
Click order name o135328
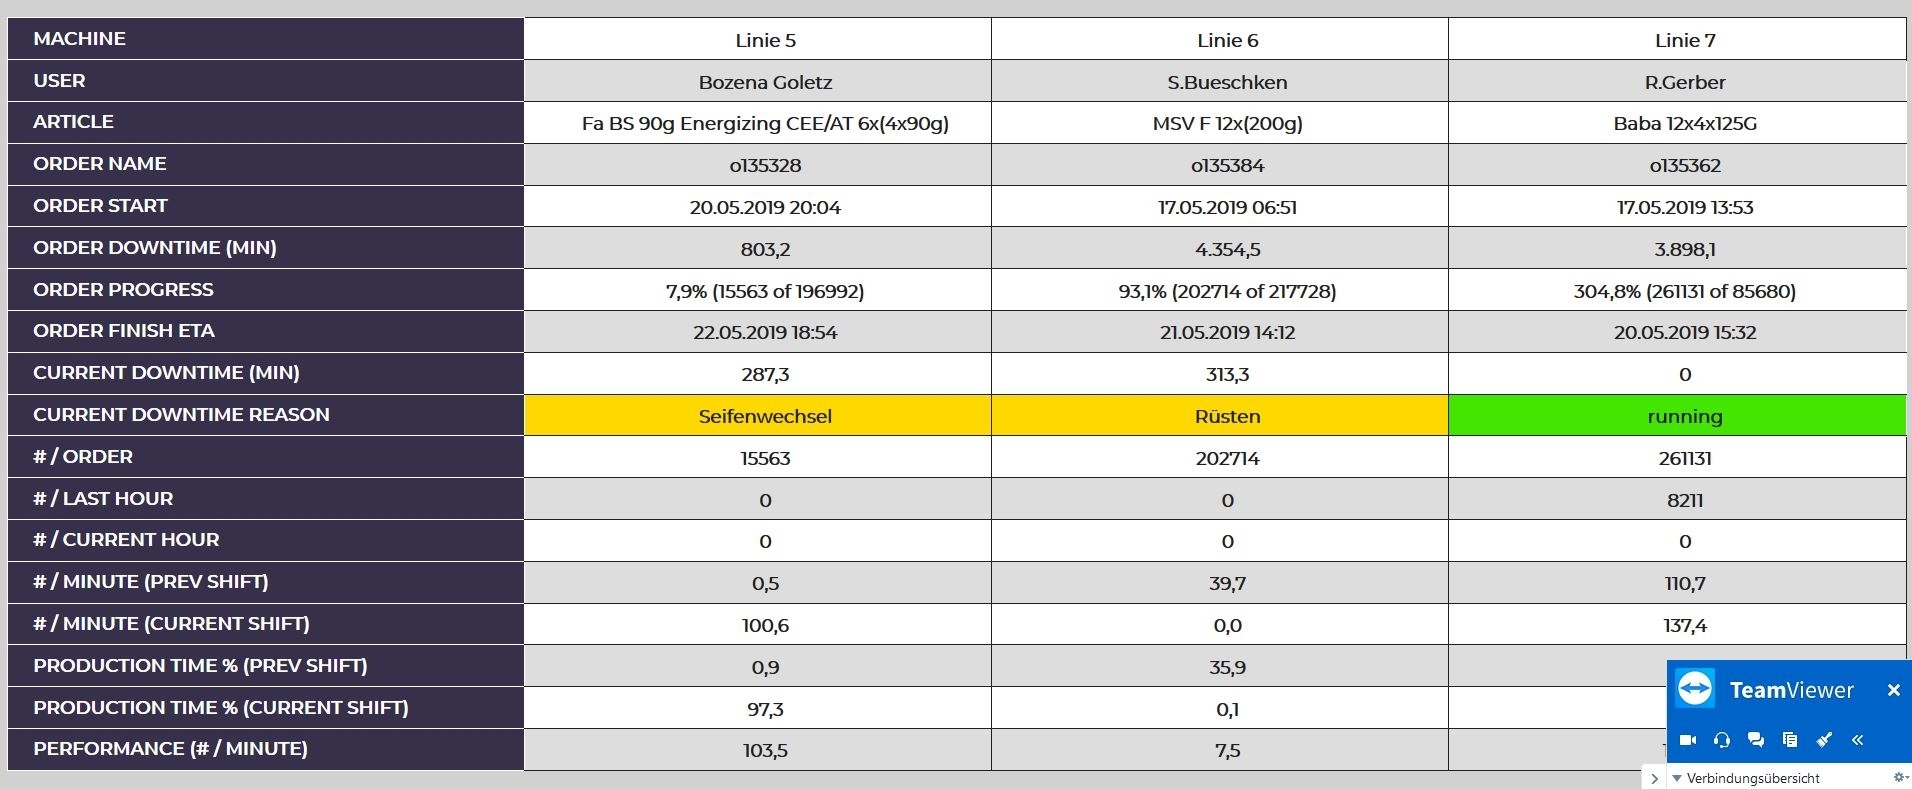[765, 165]
